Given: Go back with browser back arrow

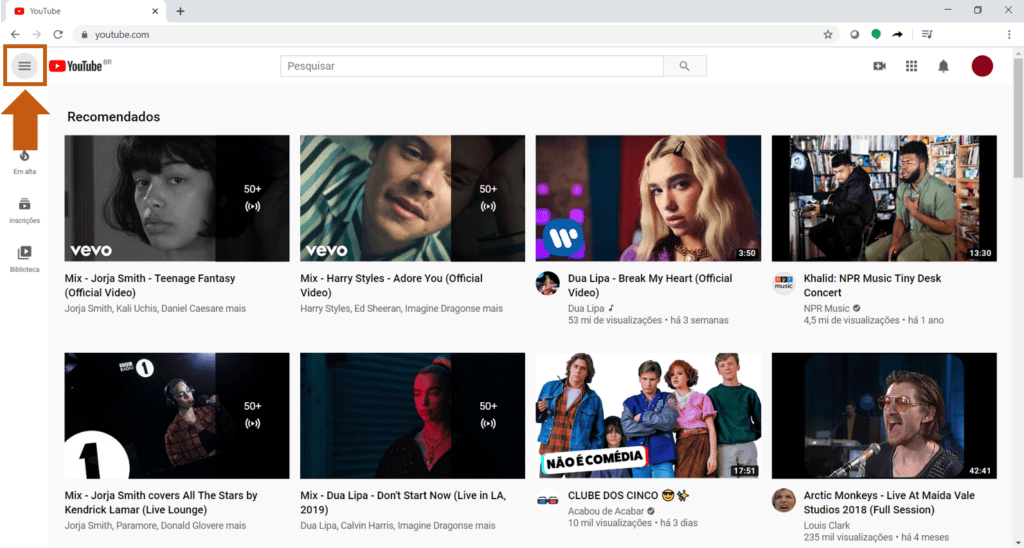Looking at the screenshot, I should [15, 35].
